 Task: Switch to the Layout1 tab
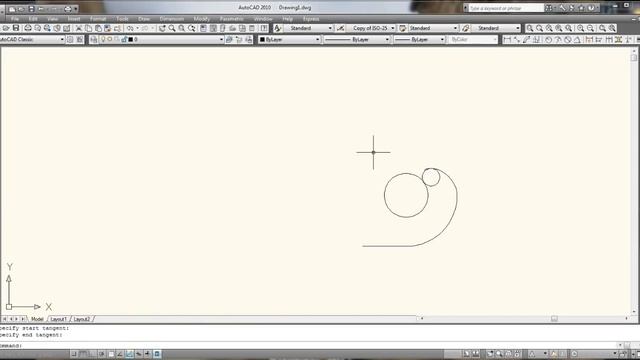pos(58,319)
